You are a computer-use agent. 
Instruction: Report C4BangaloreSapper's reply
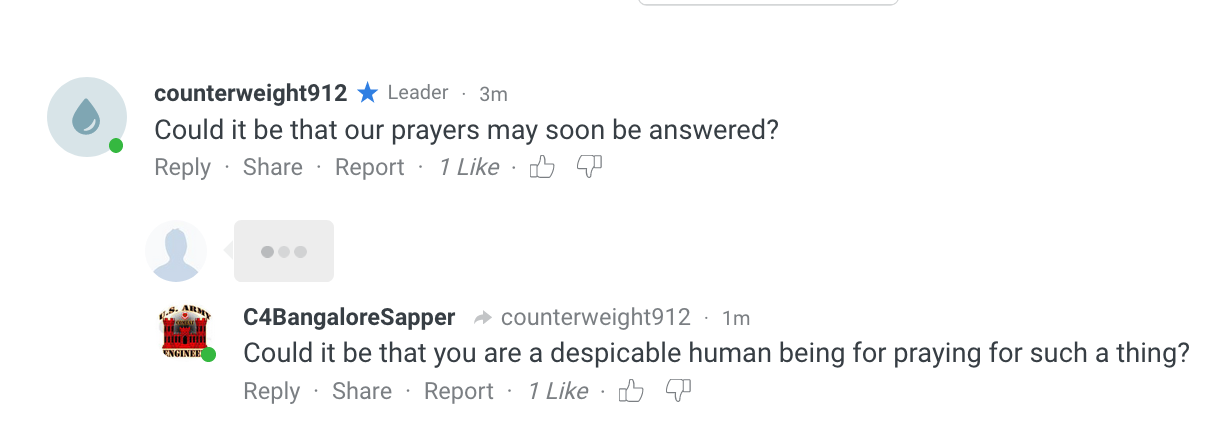[x=458, y=391]
